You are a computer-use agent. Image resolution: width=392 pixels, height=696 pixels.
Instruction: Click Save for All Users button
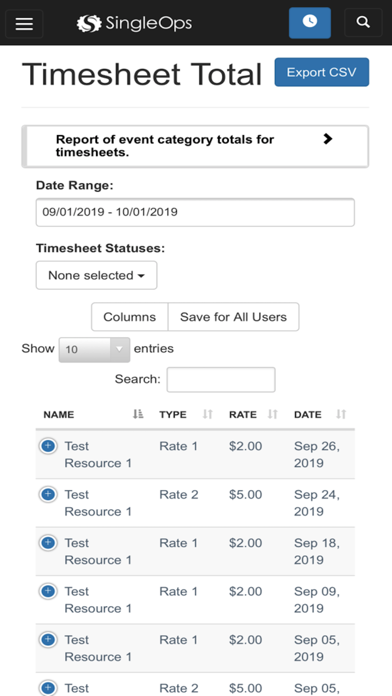(x=234, y=317)
